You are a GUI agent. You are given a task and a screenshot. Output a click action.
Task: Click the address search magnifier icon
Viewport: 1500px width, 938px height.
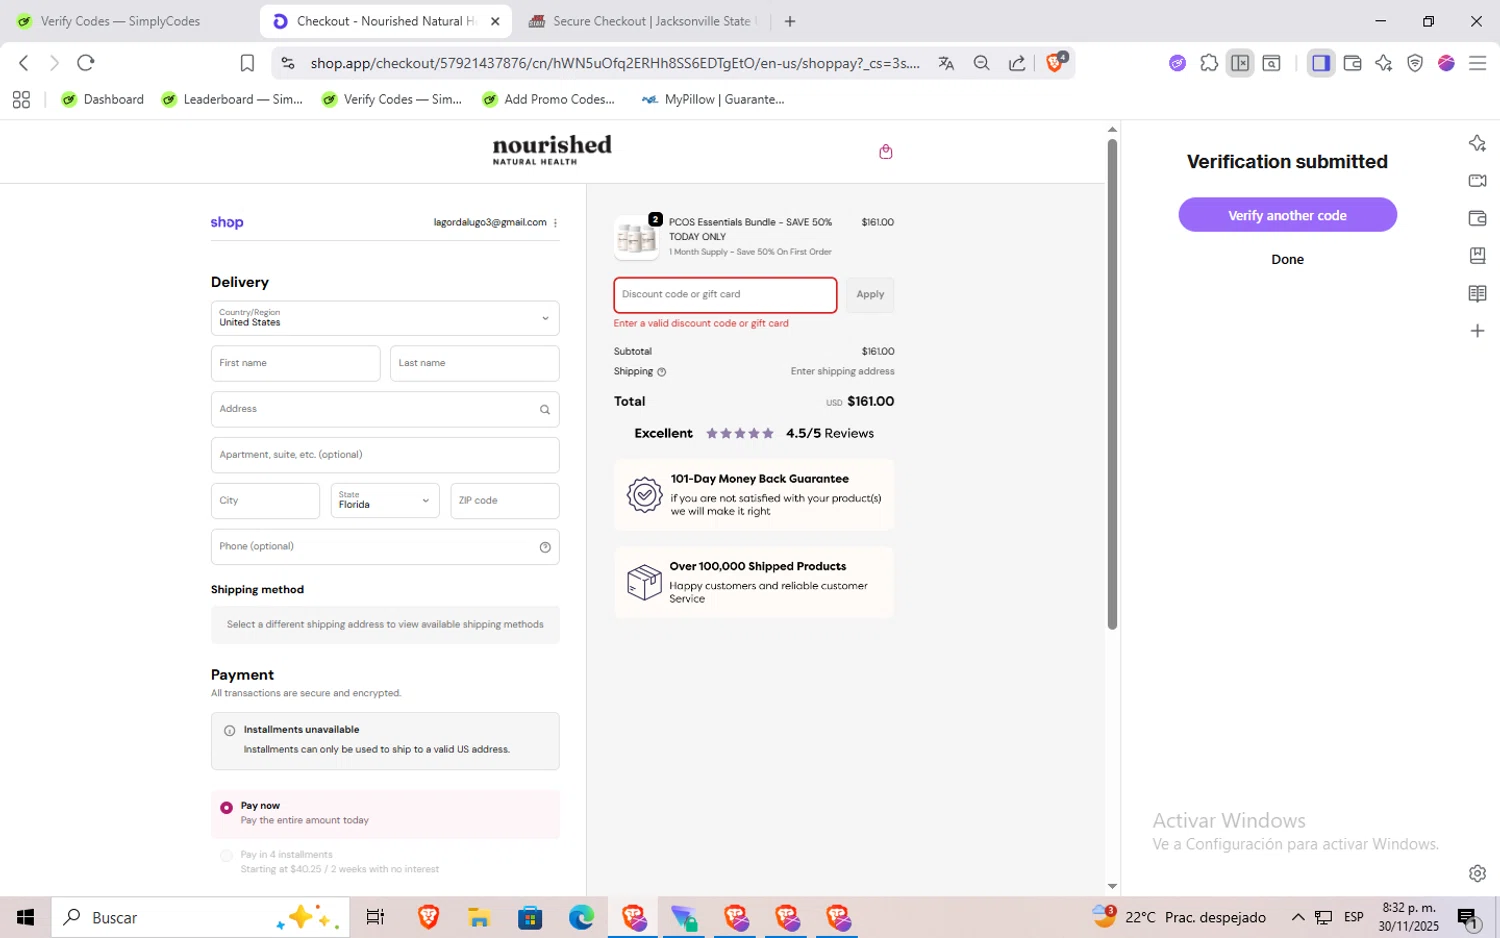545,409
